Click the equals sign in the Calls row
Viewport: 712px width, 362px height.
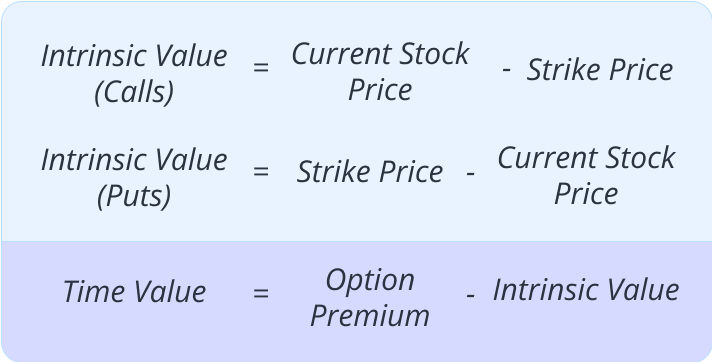261,68
